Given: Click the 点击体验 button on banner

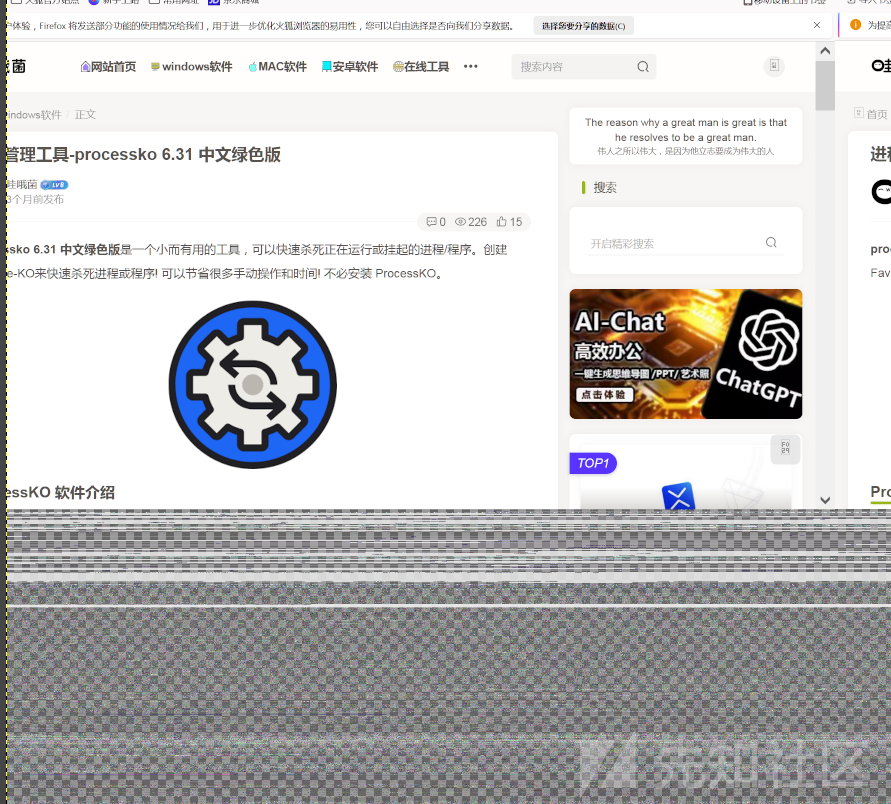Looking at the screenshot, I should pos(604,395).
